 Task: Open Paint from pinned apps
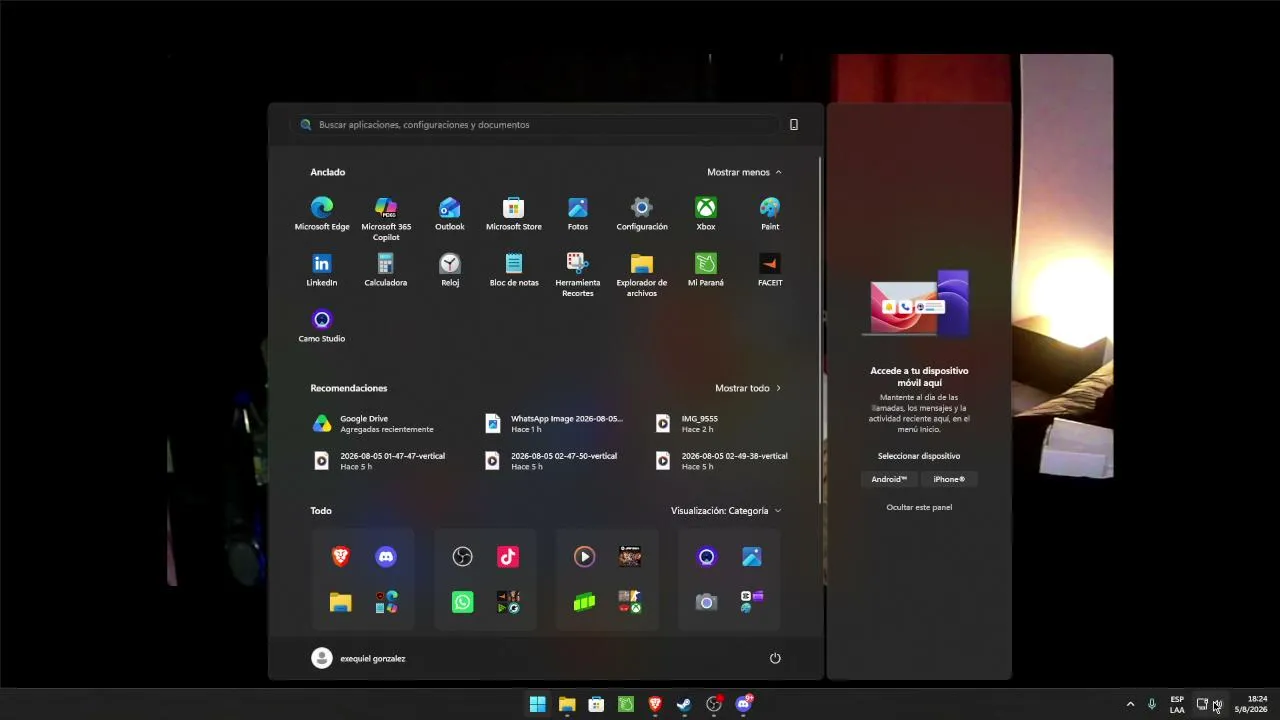(x=770, y=213)
